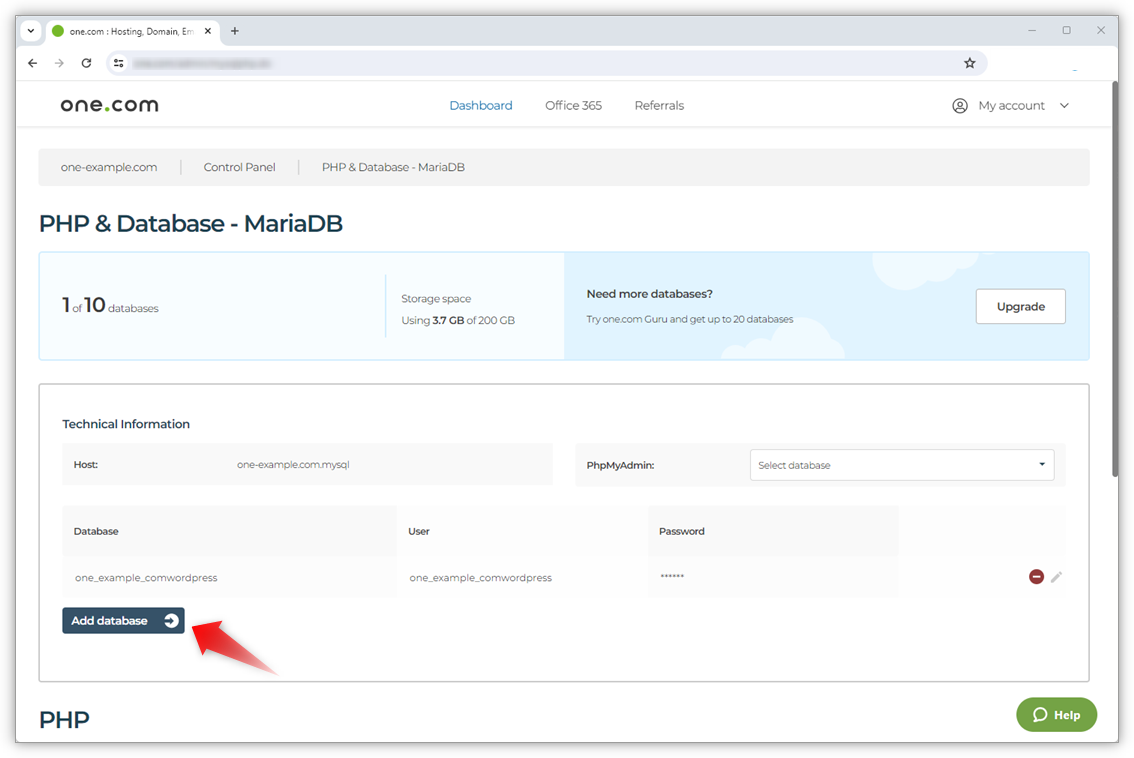Edit the database password with the pencil icon
The height and width of the screenshot is (758, 1134).
(x=1058, y=576)
